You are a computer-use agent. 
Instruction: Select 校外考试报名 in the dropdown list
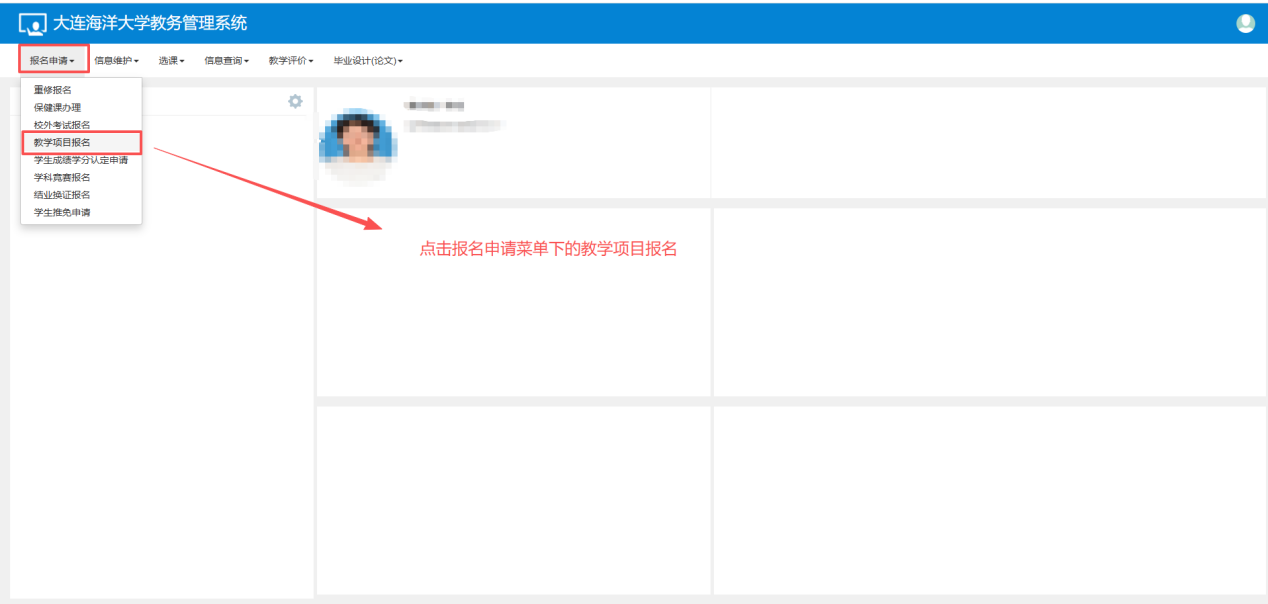[x=62, y=125]
